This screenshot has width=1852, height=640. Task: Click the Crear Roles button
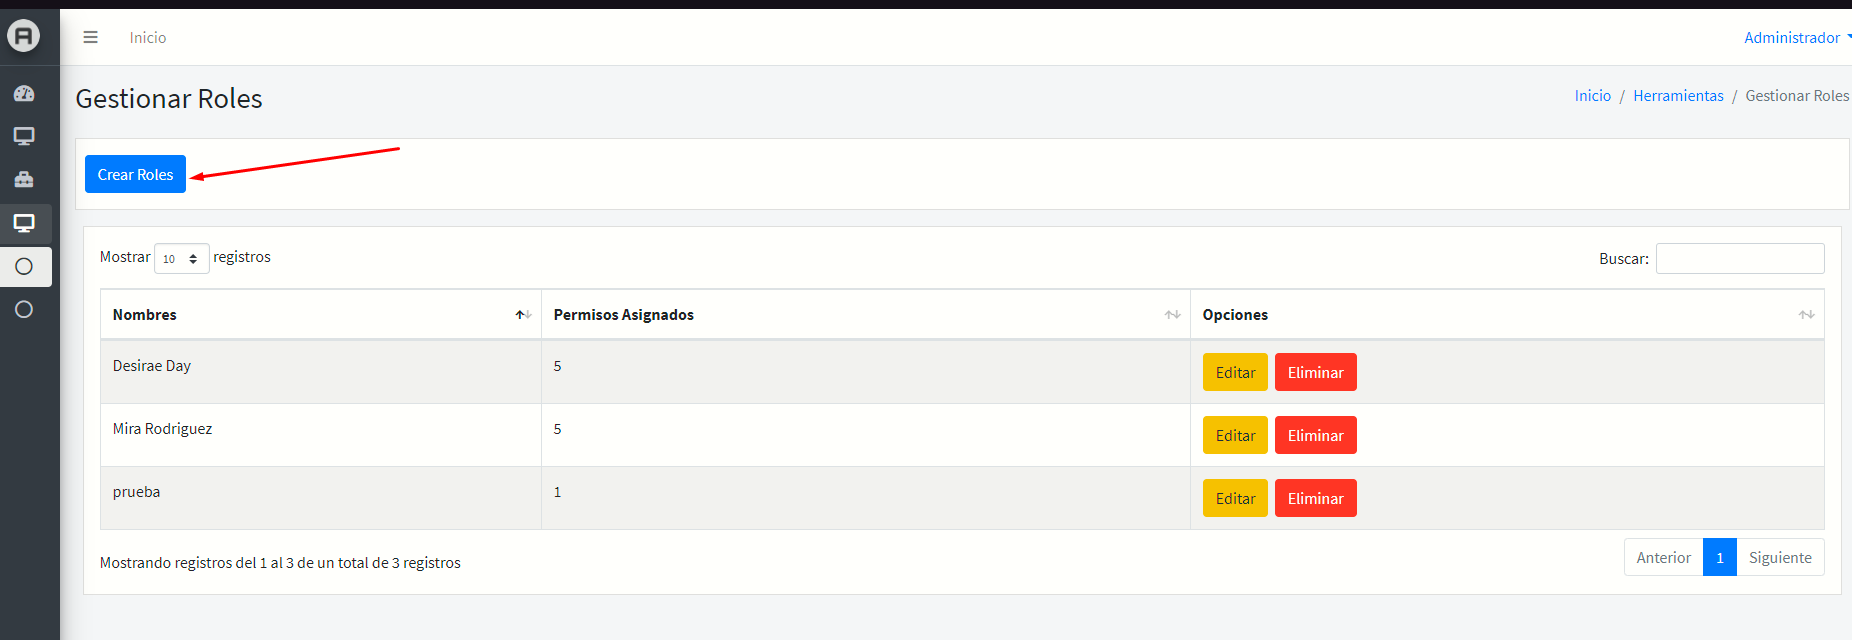coord(135,174)
